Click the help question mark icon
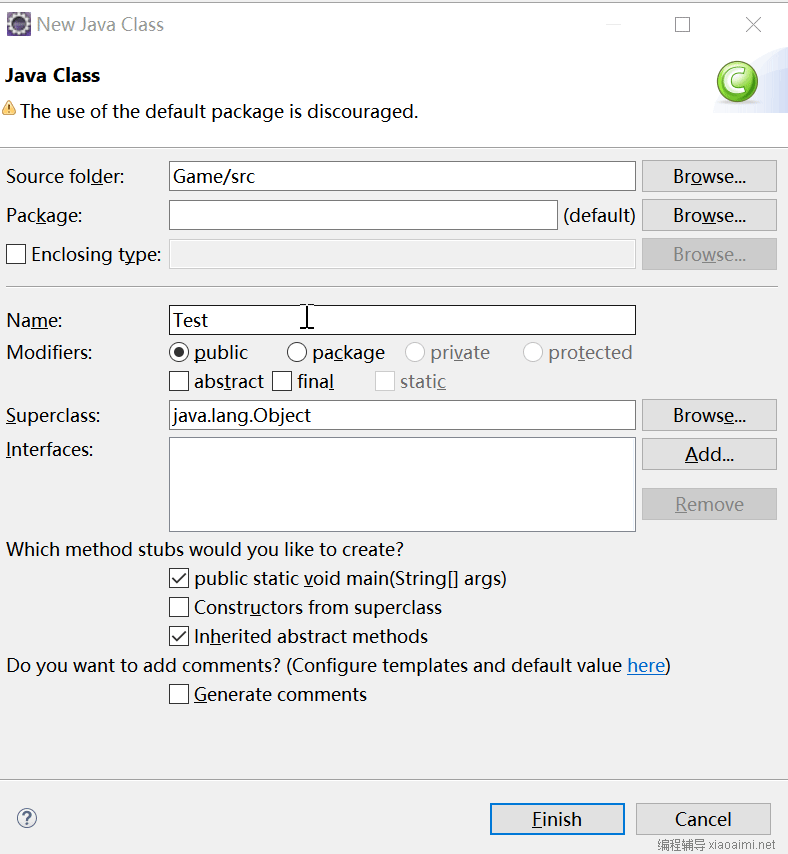The height and width of the screenshot is (854, 788). pyautogui.click(x=27, y=818)
